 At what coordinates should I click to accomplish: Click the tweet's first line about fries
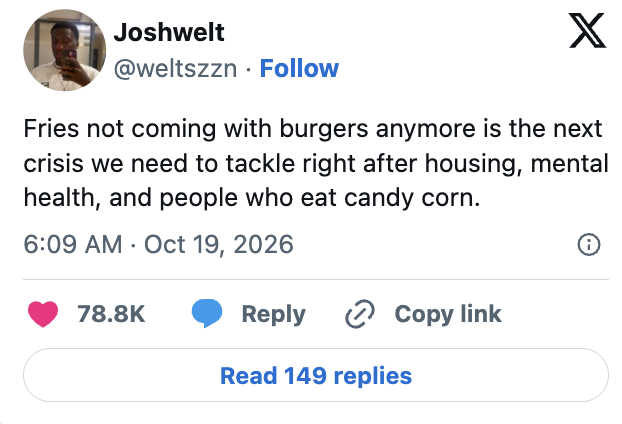click(313, 129)
